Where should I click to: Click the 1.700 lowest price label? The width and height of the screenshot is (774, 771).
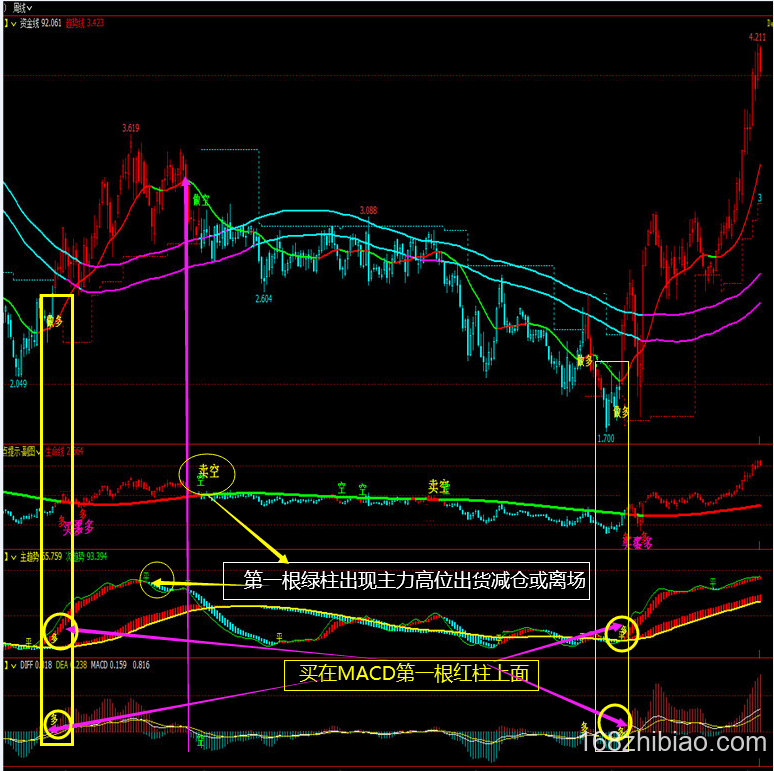click(x=605, y=438)
